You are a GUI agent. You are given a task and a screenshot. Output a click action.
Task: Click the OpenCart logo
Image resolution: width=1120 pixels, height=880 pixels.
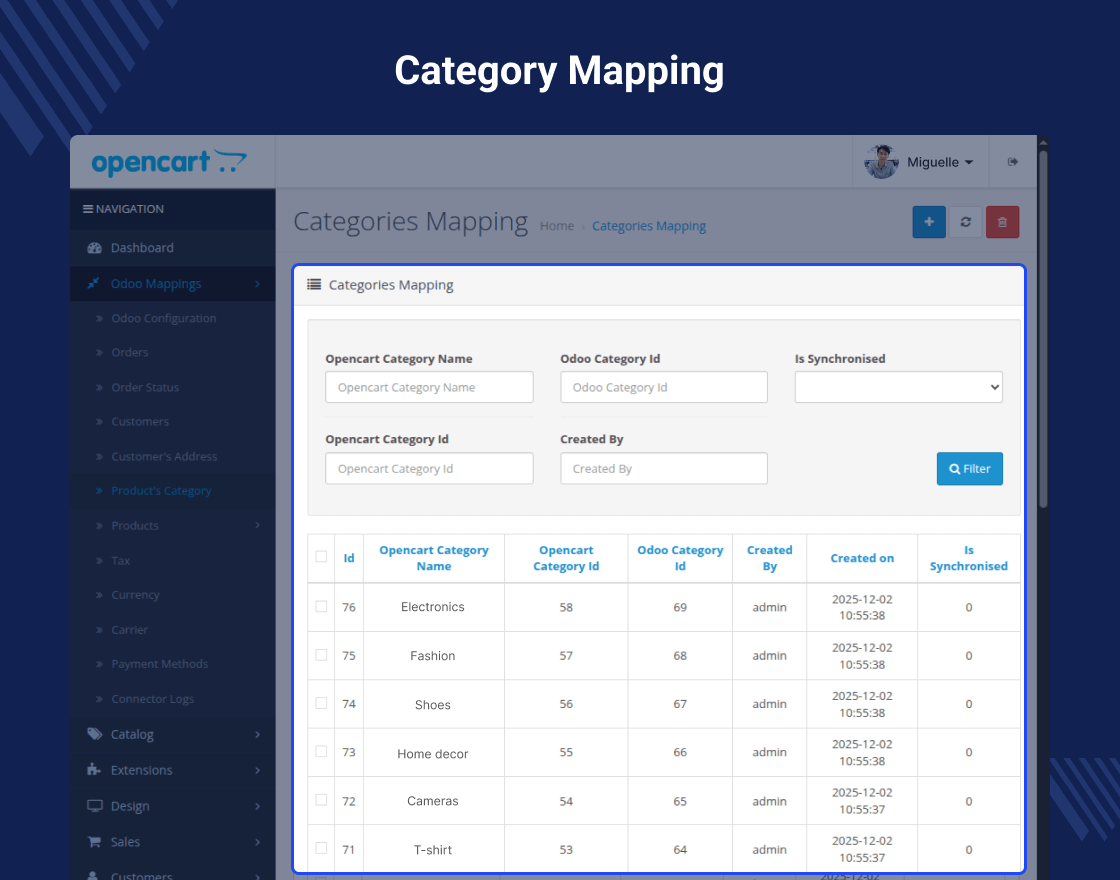pyautogui.click(x=169, y=162)
